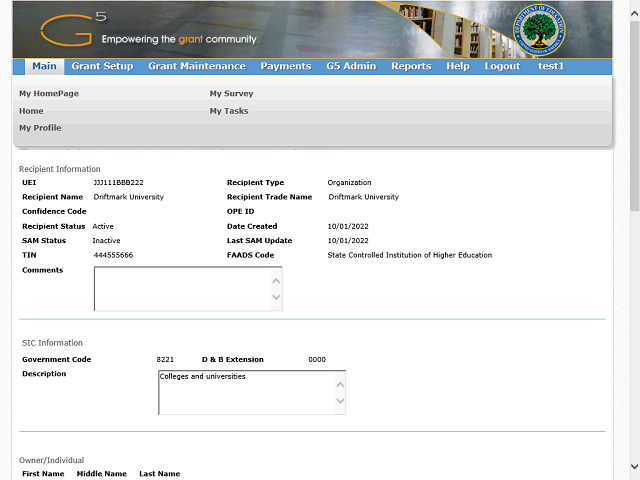Open the Reports menu
This screenshot has height=480, width=640.
pyautogui.click(x=411, y=67)
